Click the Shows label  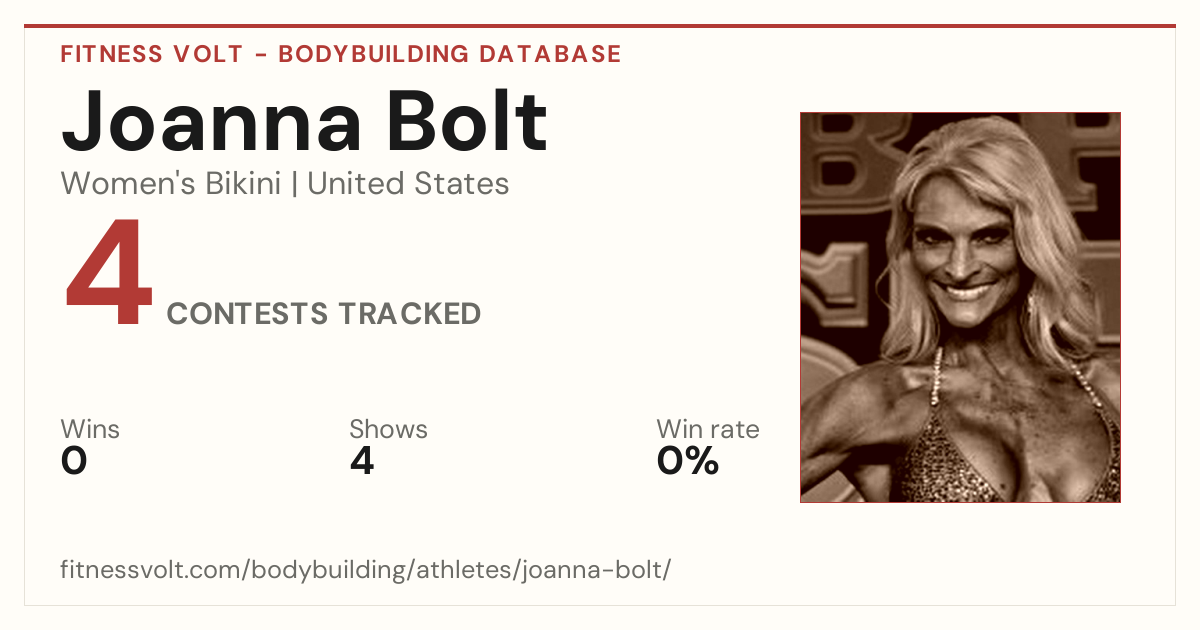[388, 430]
